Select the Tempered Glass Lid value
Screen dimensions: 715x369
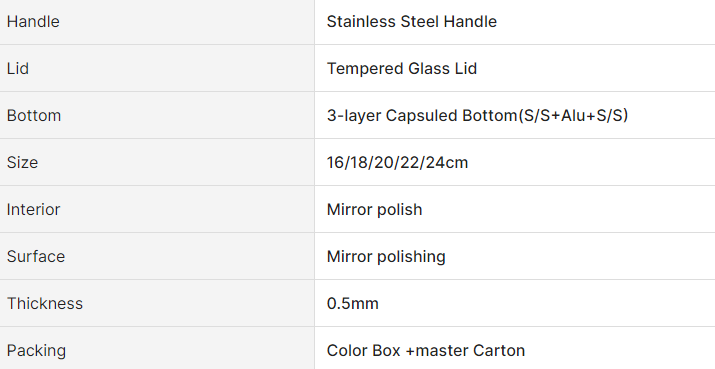point(402,68)
